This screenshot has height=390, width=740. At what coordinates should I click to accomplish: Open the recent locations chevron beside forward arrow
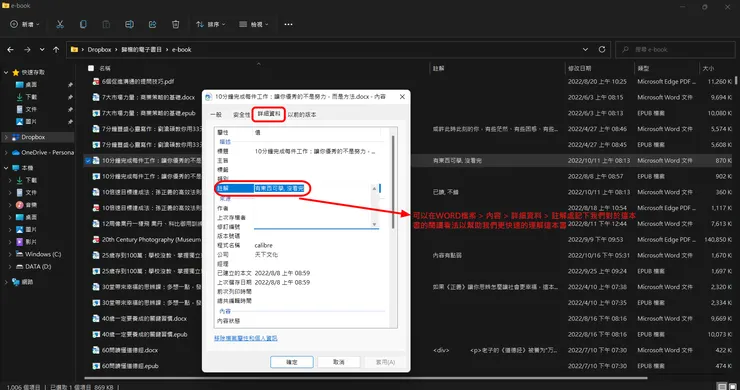click(42, 49)
